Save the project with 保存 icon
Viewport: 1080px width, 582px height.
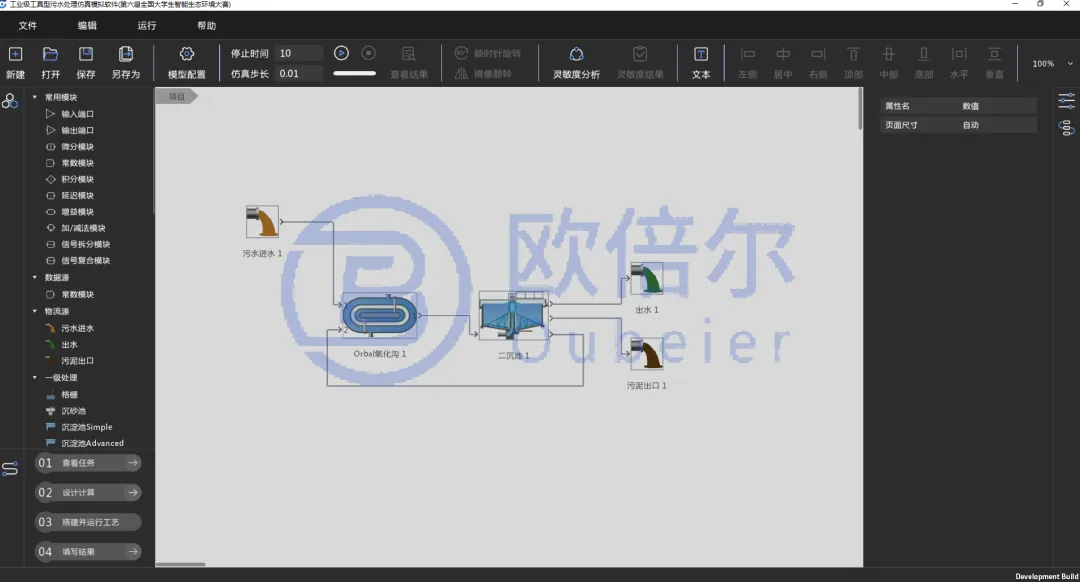point(85,54)
